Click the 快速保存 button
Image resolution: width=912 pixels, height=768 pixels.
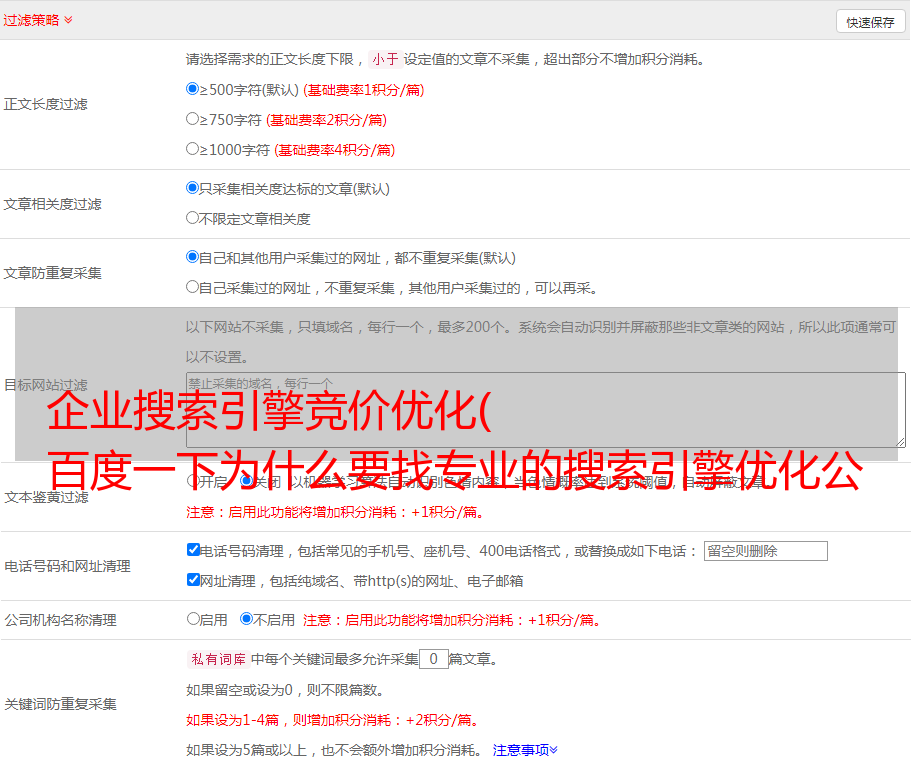pyautogui.click(x=870, y=22)
